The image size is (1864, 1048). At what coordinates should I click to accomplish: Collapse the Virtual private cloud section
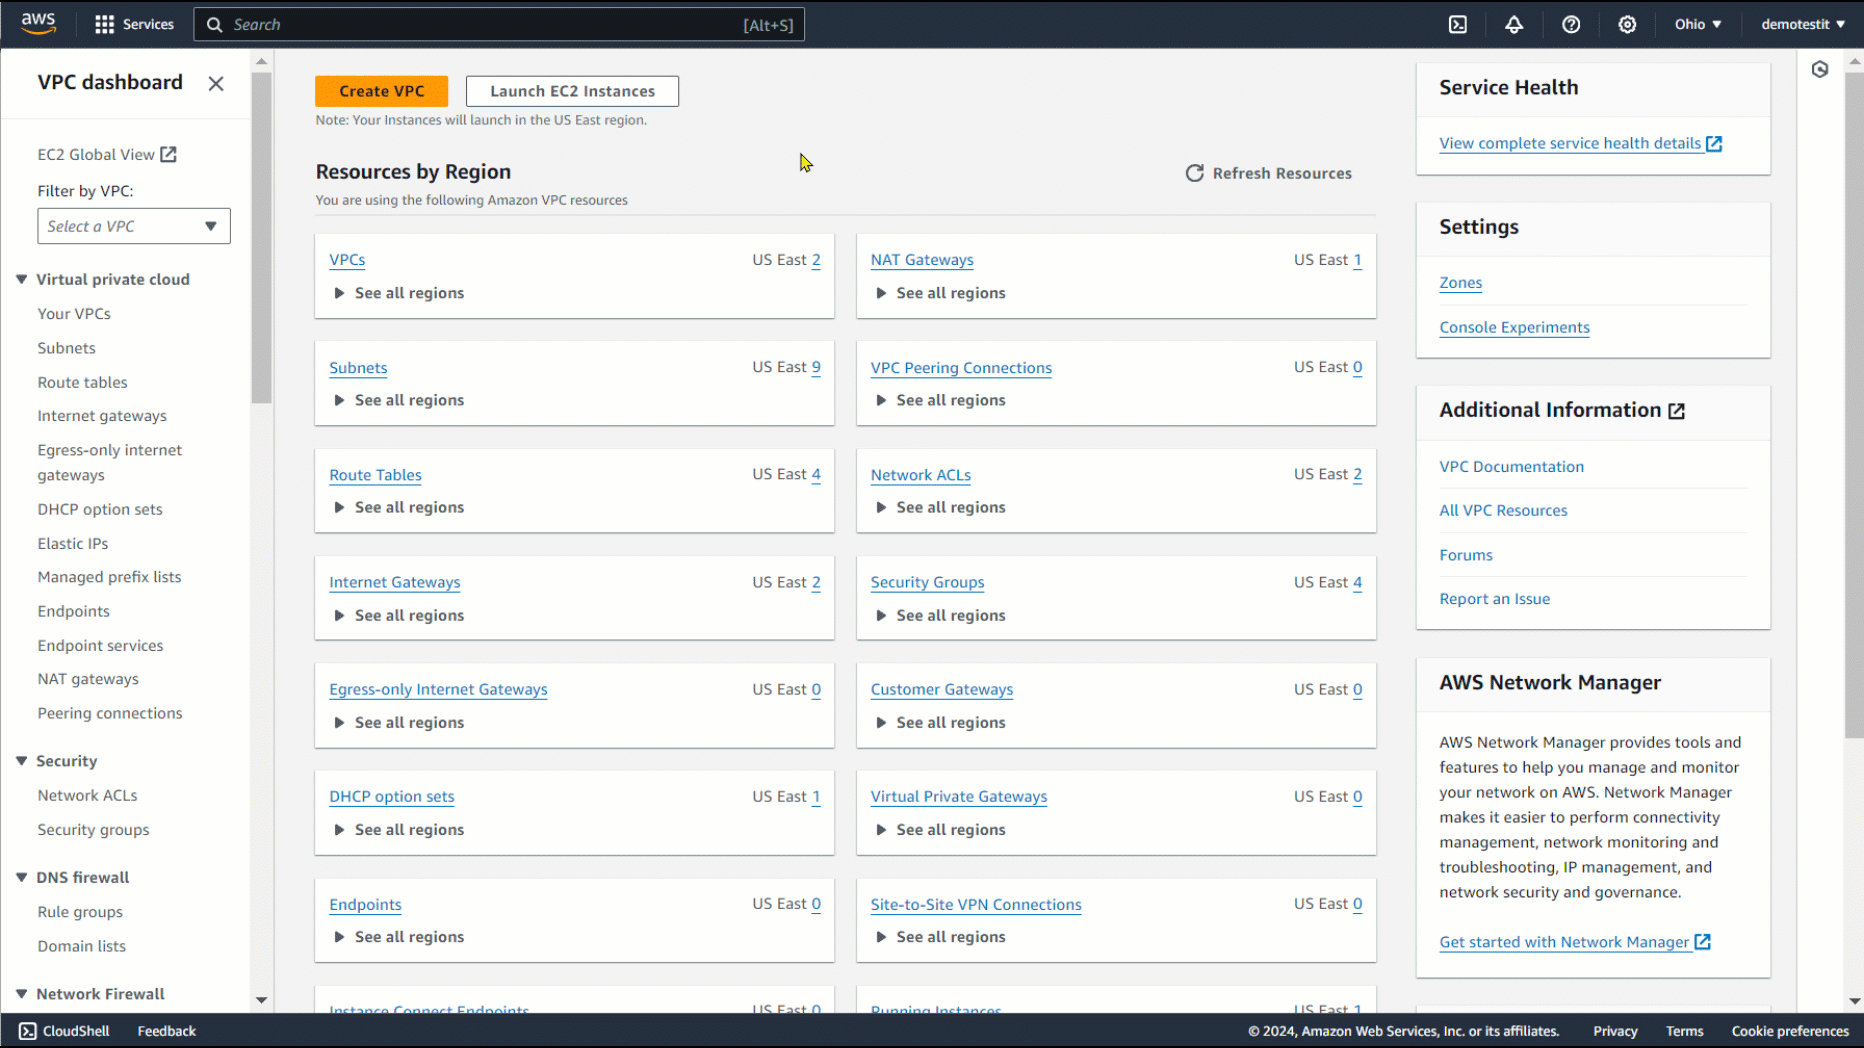[x=21, y=279]
